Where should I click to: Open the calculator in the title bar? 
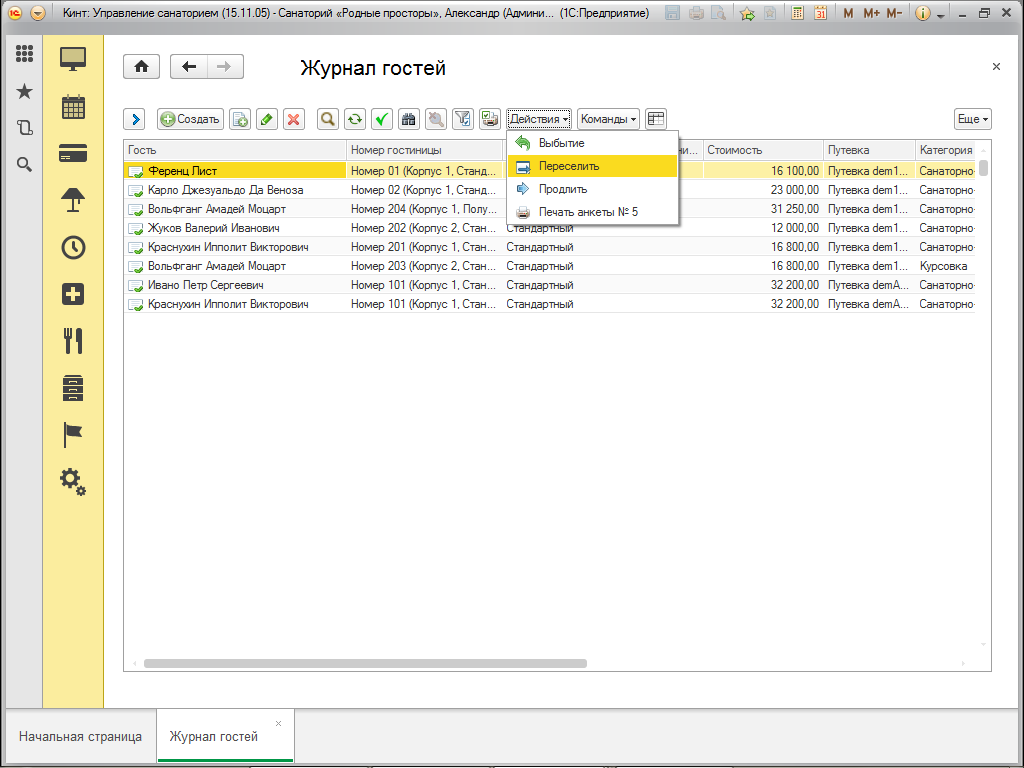coord(797,14)
